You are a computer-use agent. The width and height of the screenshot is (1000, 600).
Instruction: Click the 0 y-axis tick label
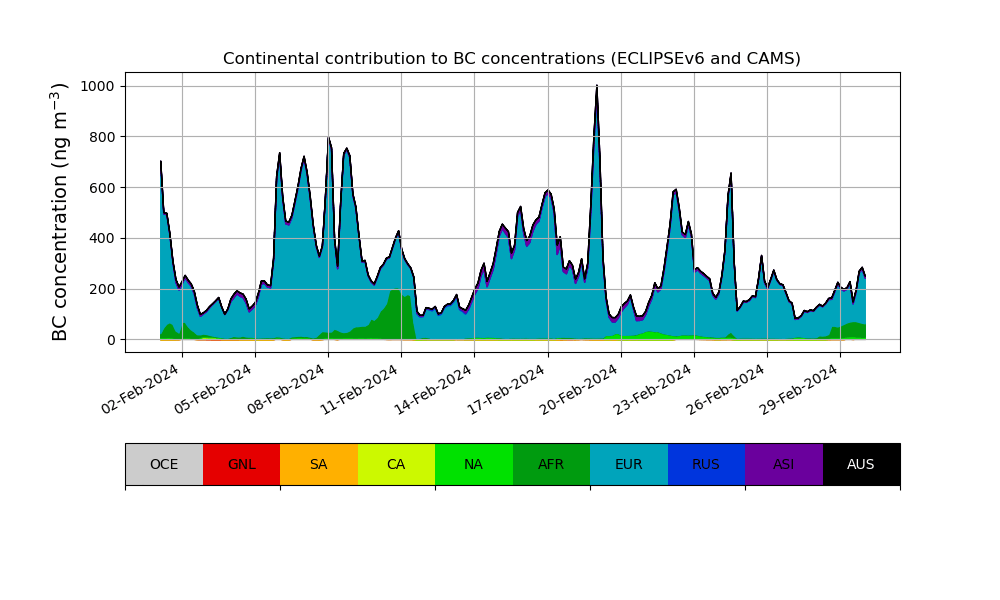[x=112, y=340]
